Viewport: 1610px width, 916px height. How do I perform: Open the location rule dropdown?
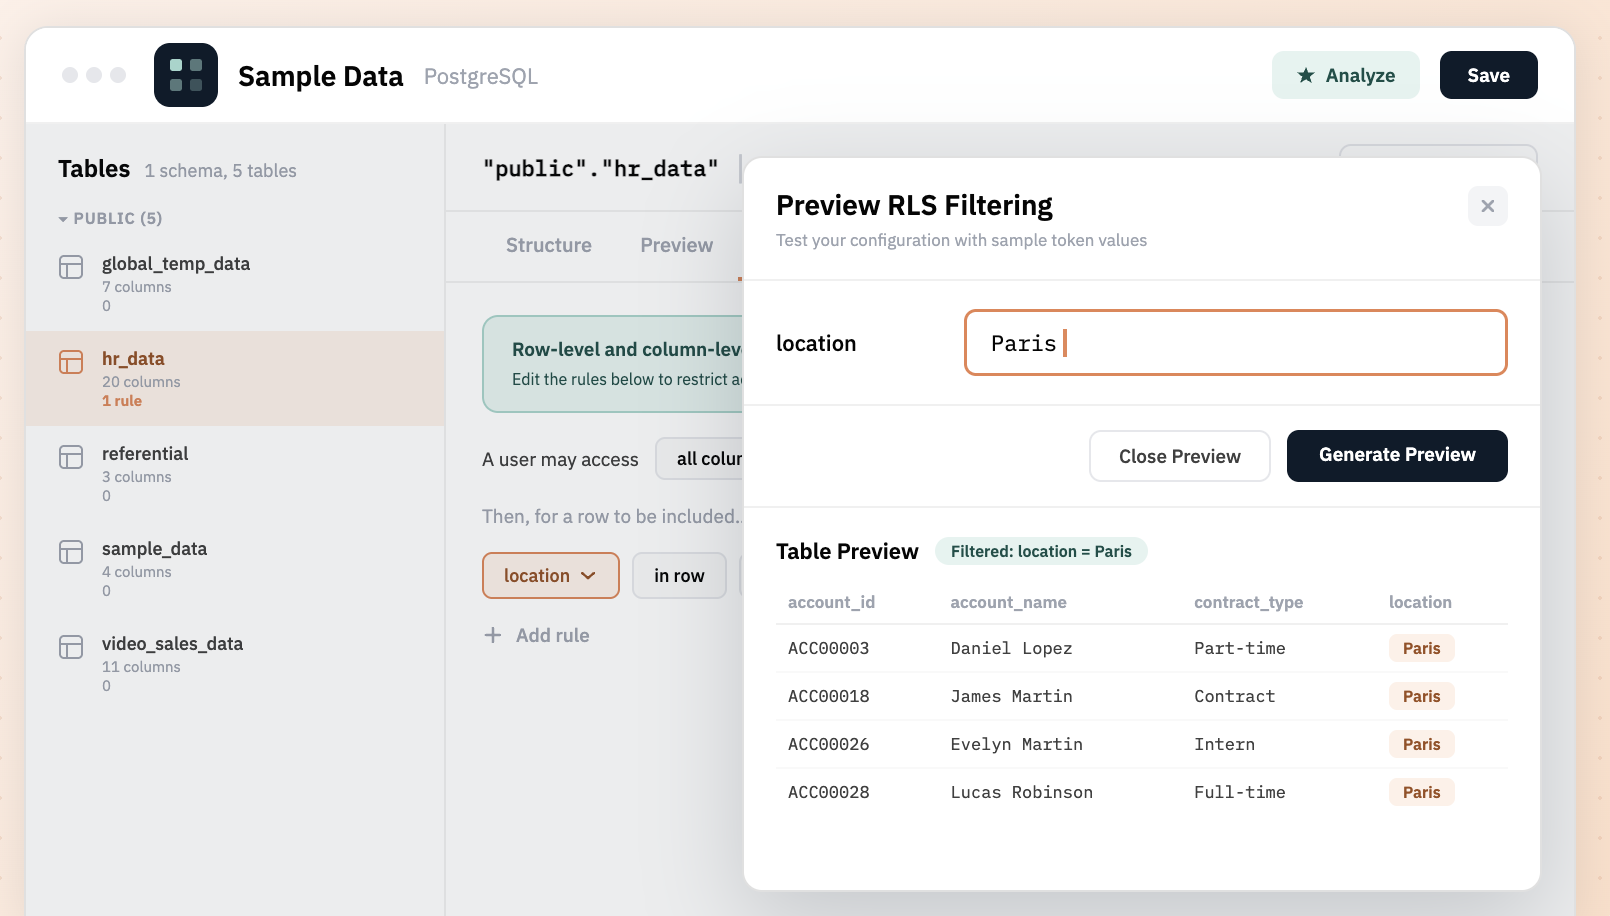pyautogui.click(x=551, y=576)
